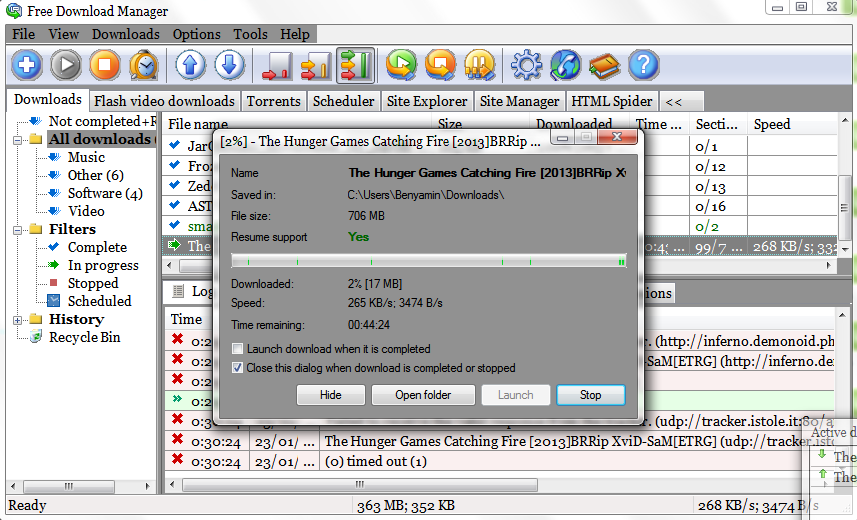Open the books help contents icon
857x520 pixels.
tap(604, 65)
